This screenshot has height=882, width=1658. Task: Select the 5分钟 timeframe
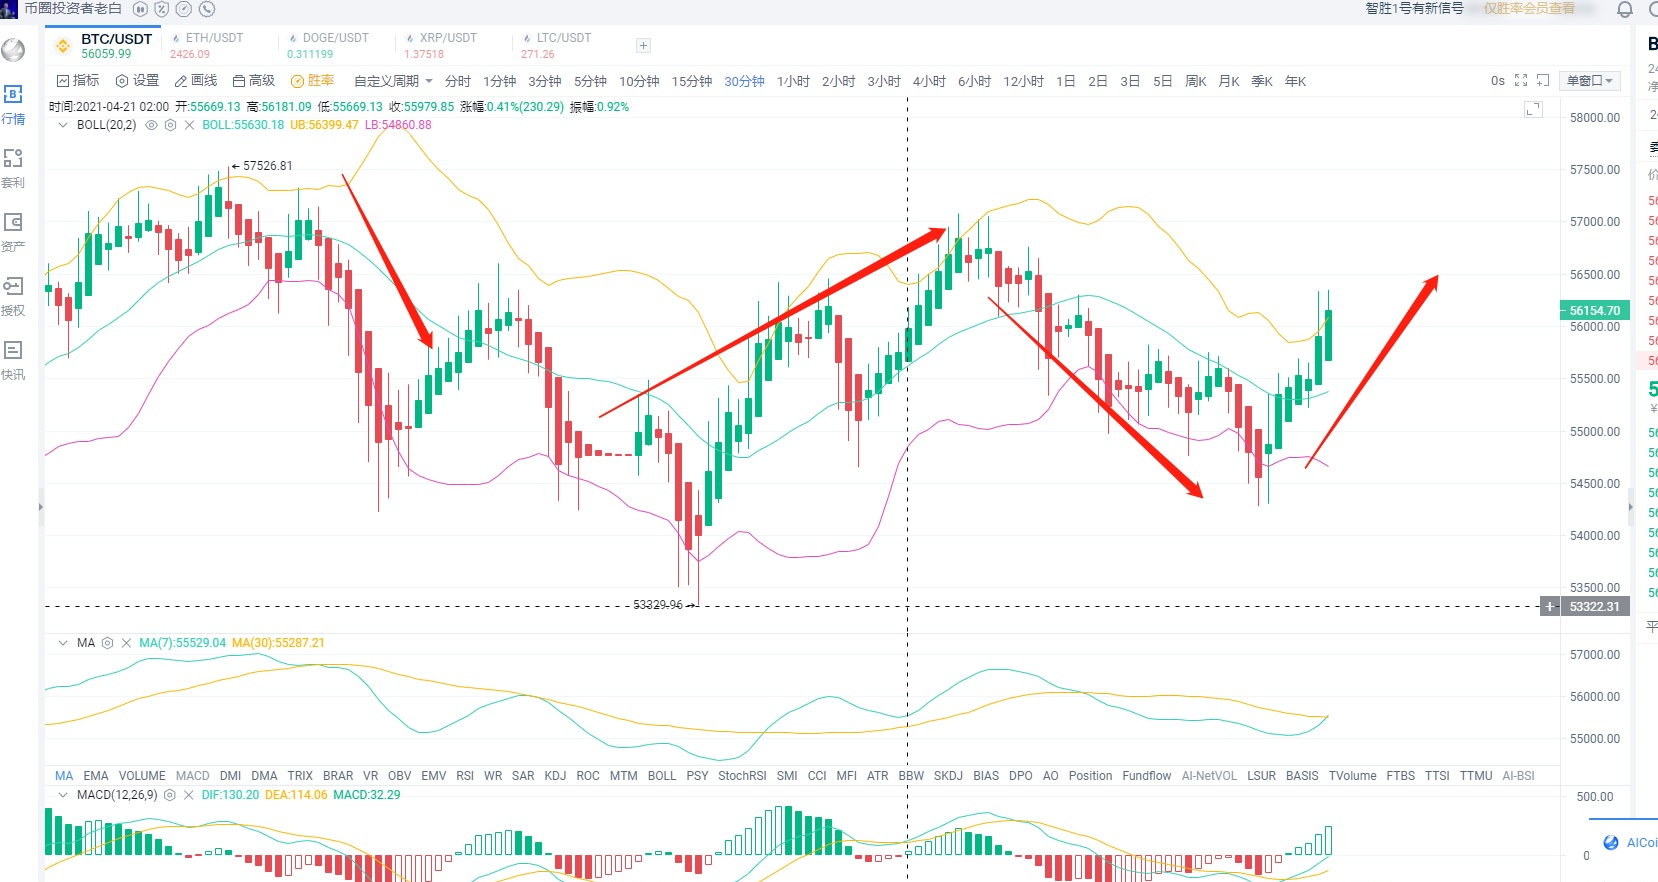point(590,81)
